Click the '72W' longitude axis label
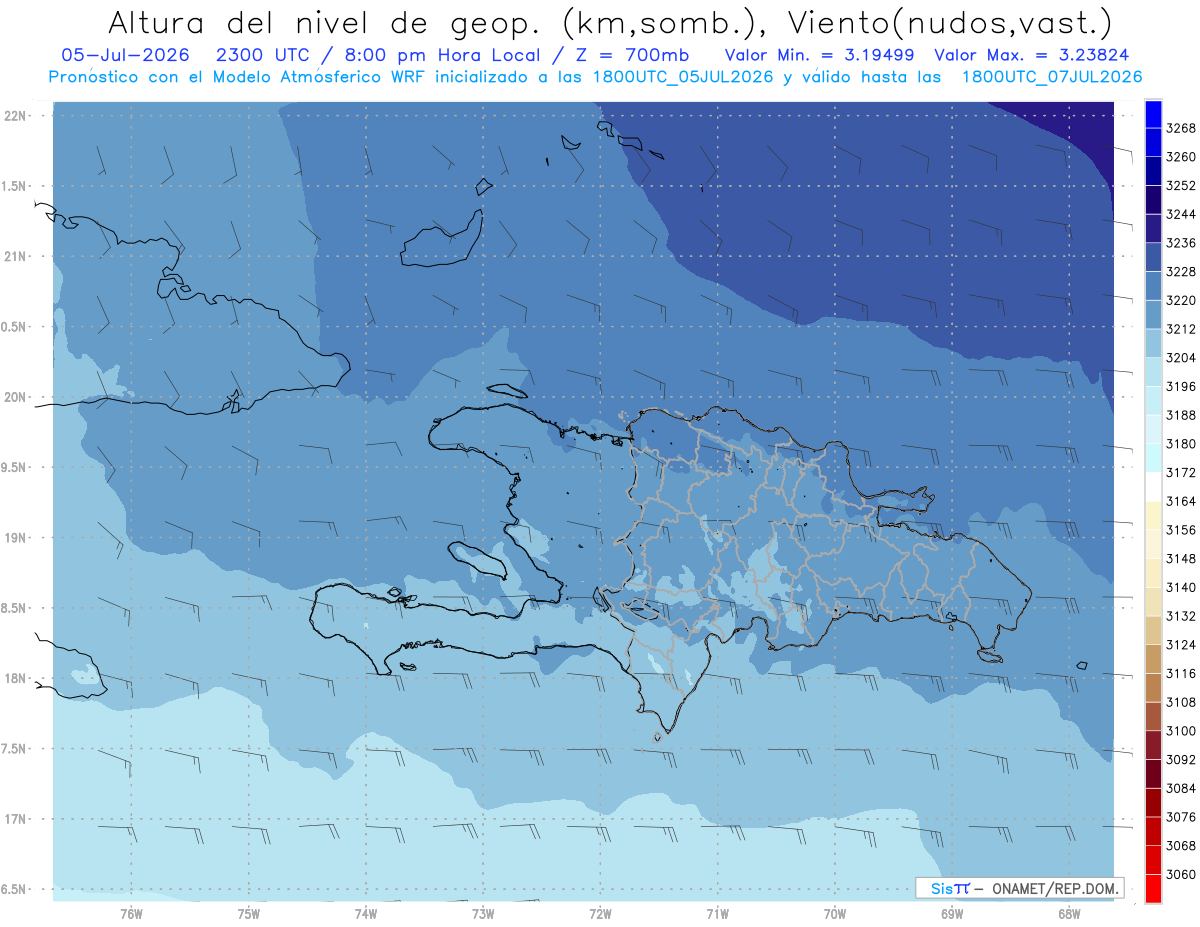Viewport: 1200px width, 927px height. 600,913
